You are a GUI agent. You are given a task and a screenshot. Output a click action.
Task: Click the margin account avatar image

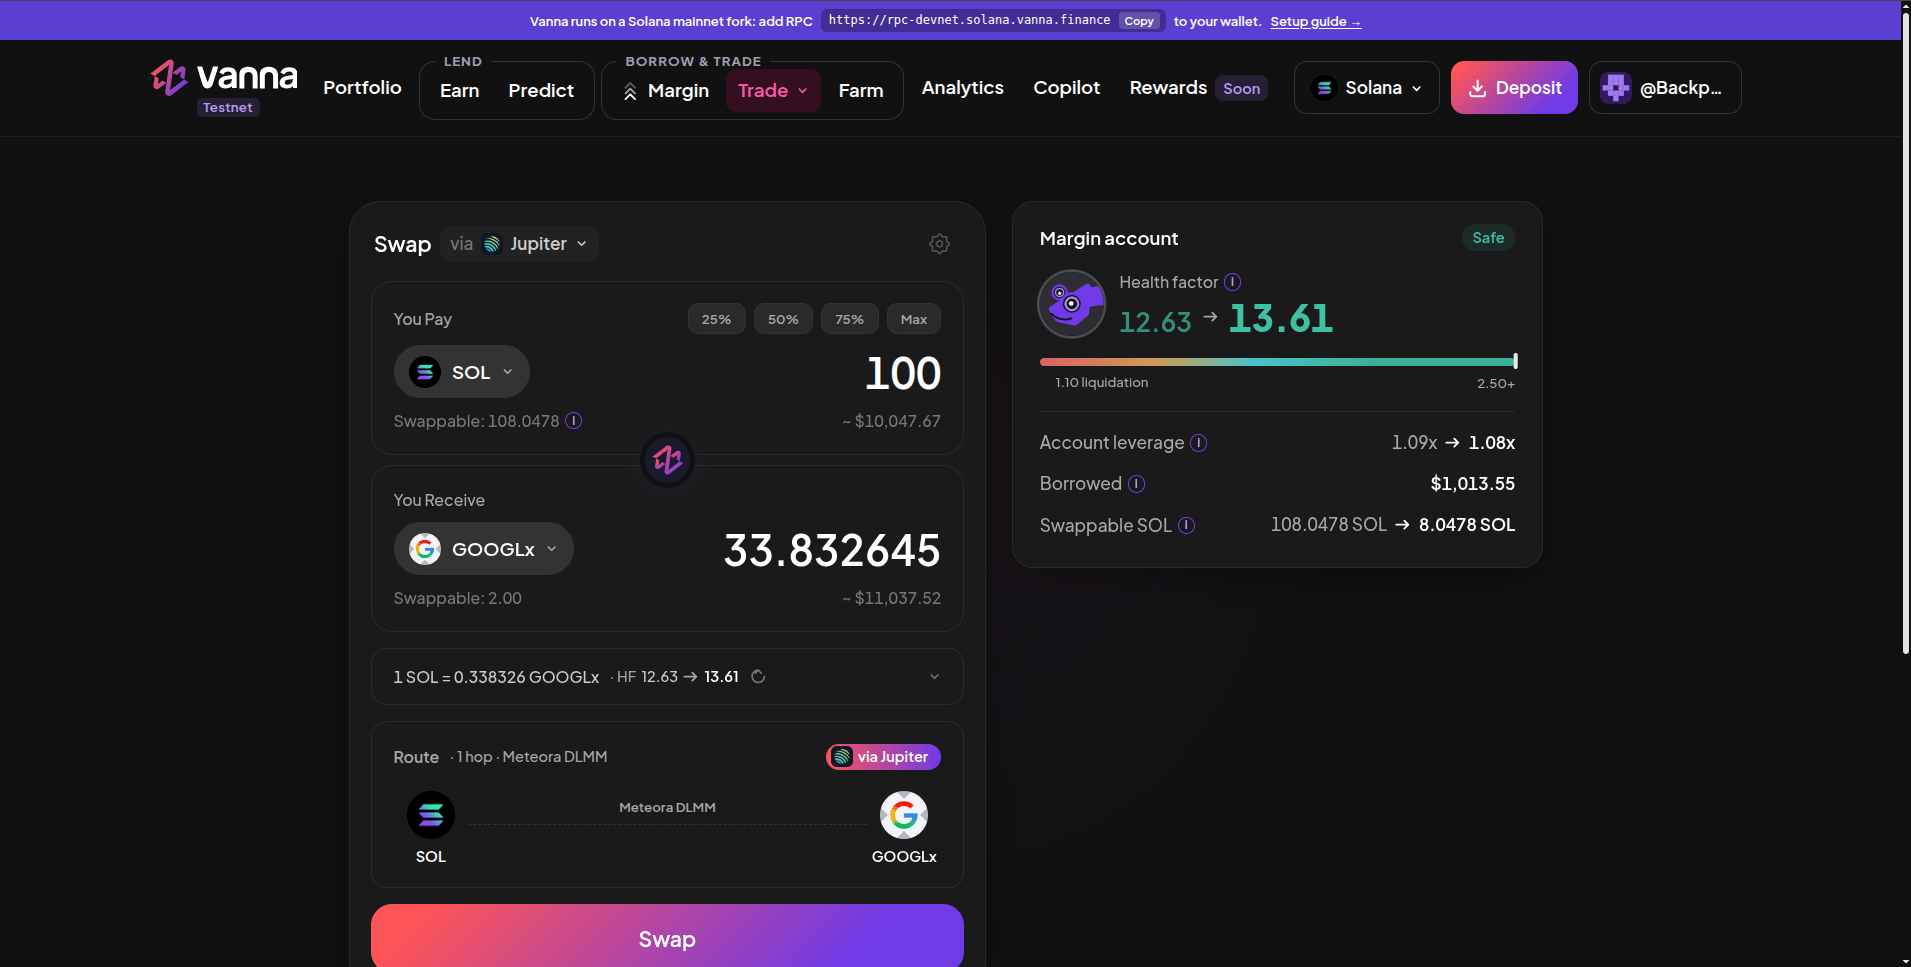[x=1072, y=304]
